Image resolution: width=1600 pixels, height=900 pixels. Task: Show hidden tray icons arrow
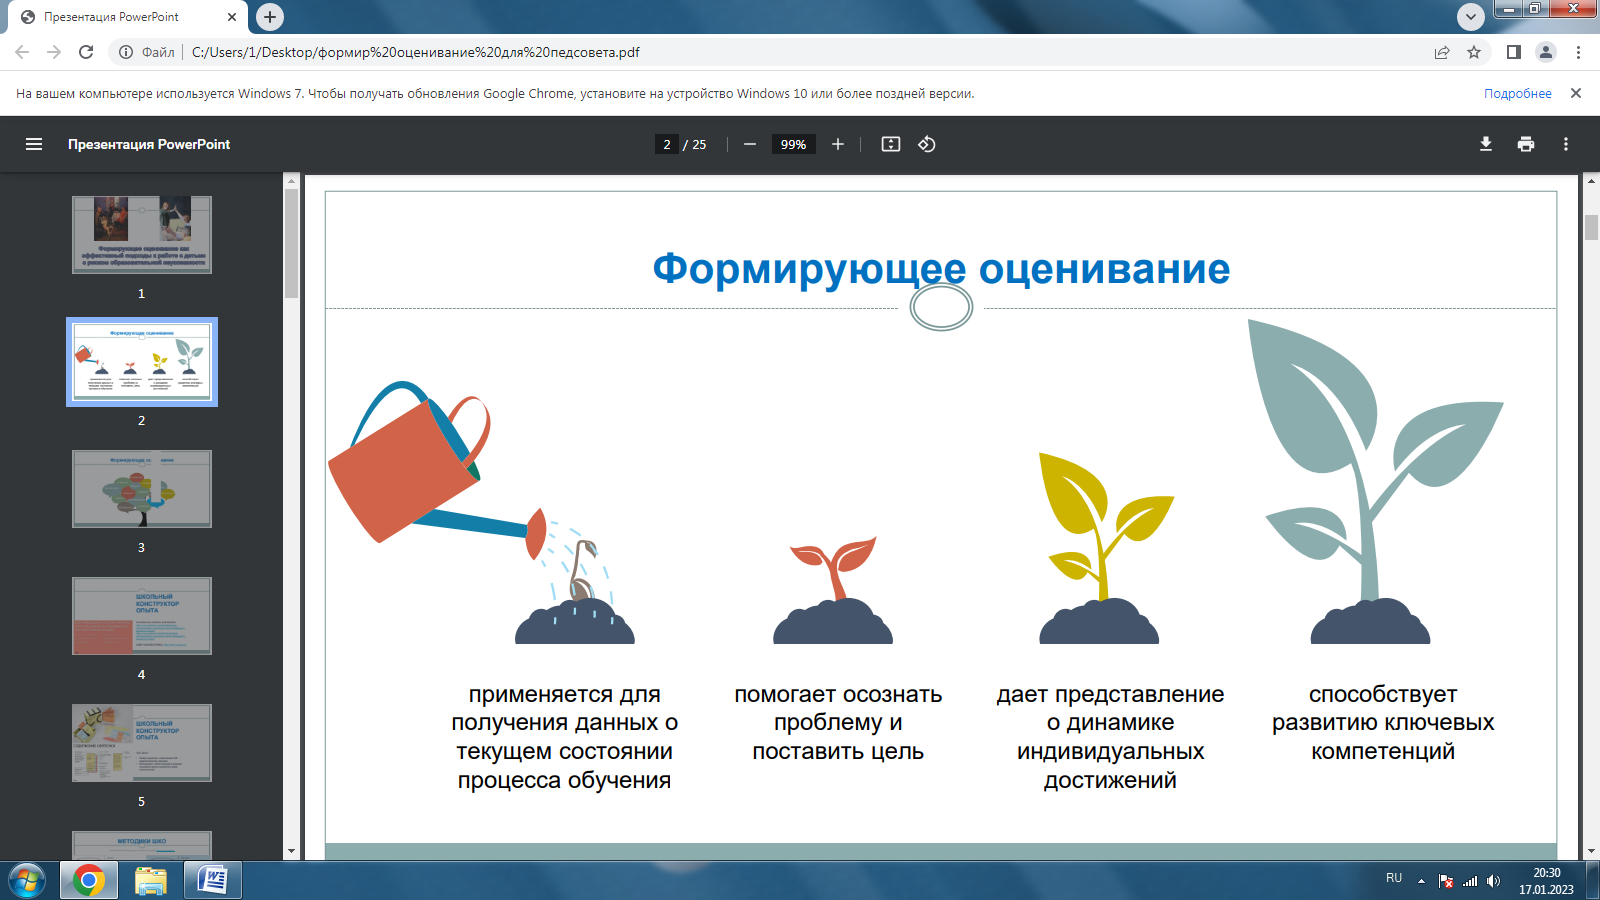click(1421, 881)
